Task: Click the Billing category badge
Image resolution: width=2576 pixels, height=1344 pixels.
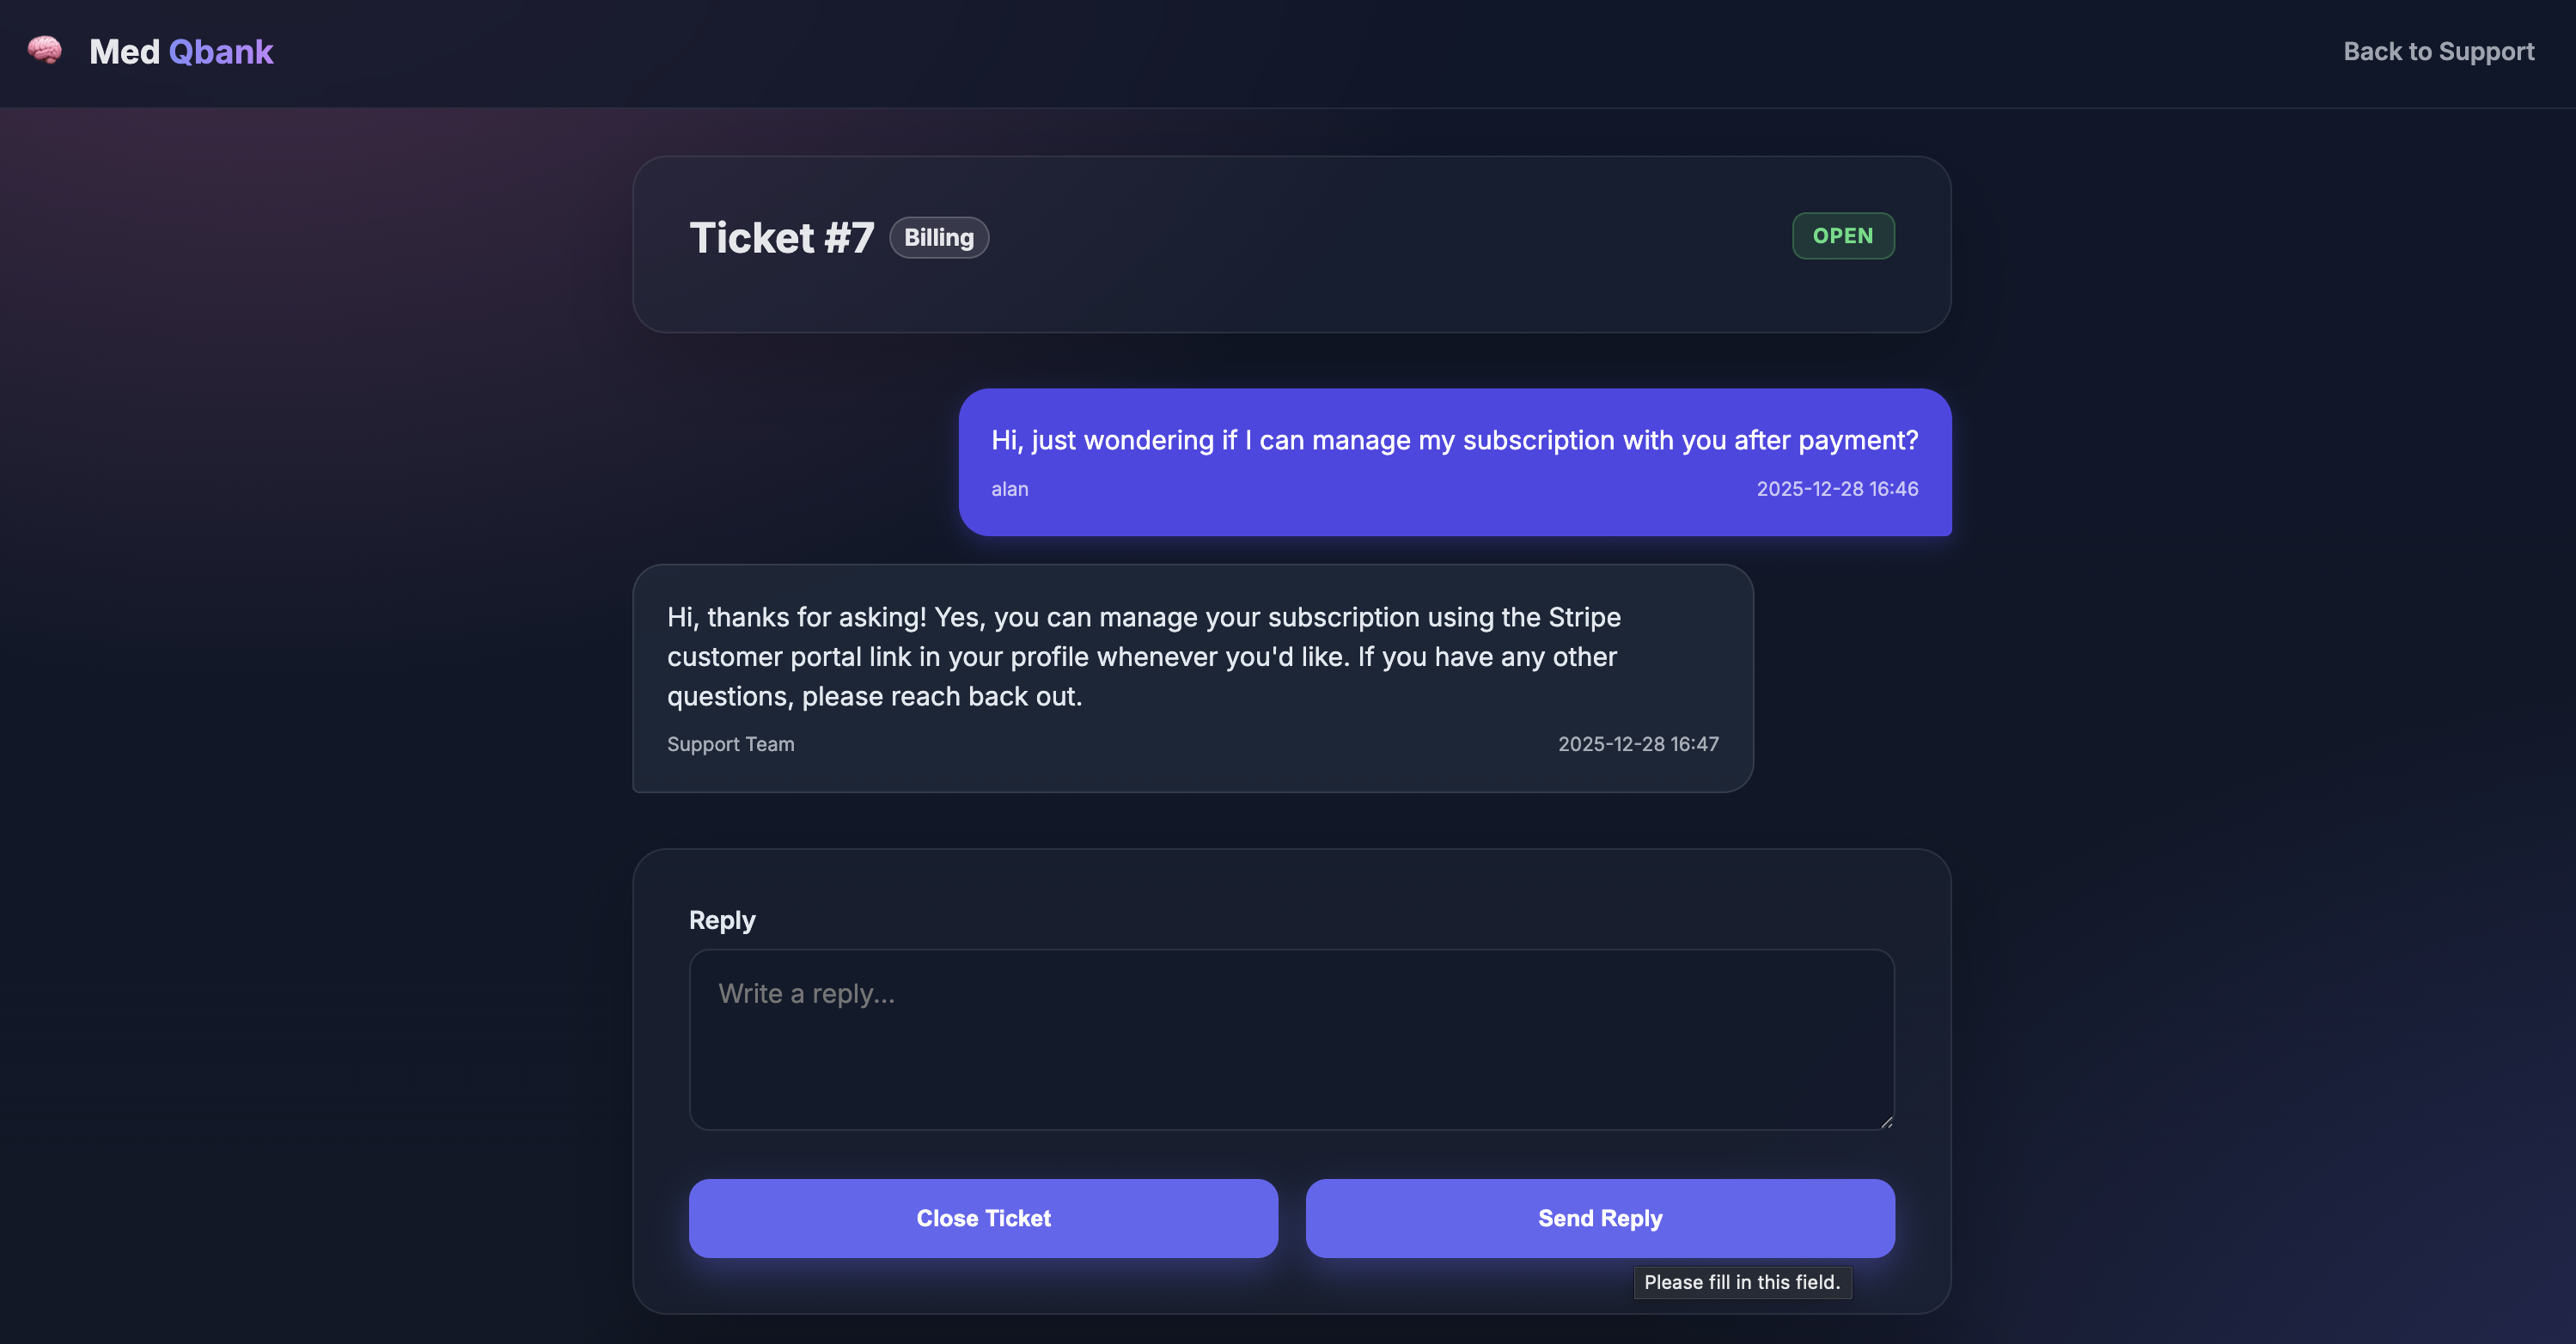Action: tap(938, 237)
